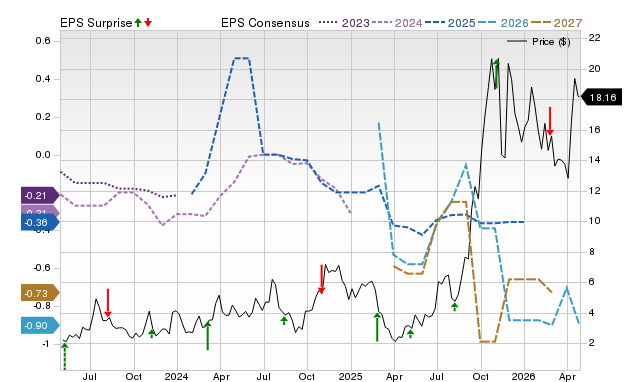This screenshot has height=382, width=640.
Task: Click the 20 price axis label
Action: pos(594,69)
